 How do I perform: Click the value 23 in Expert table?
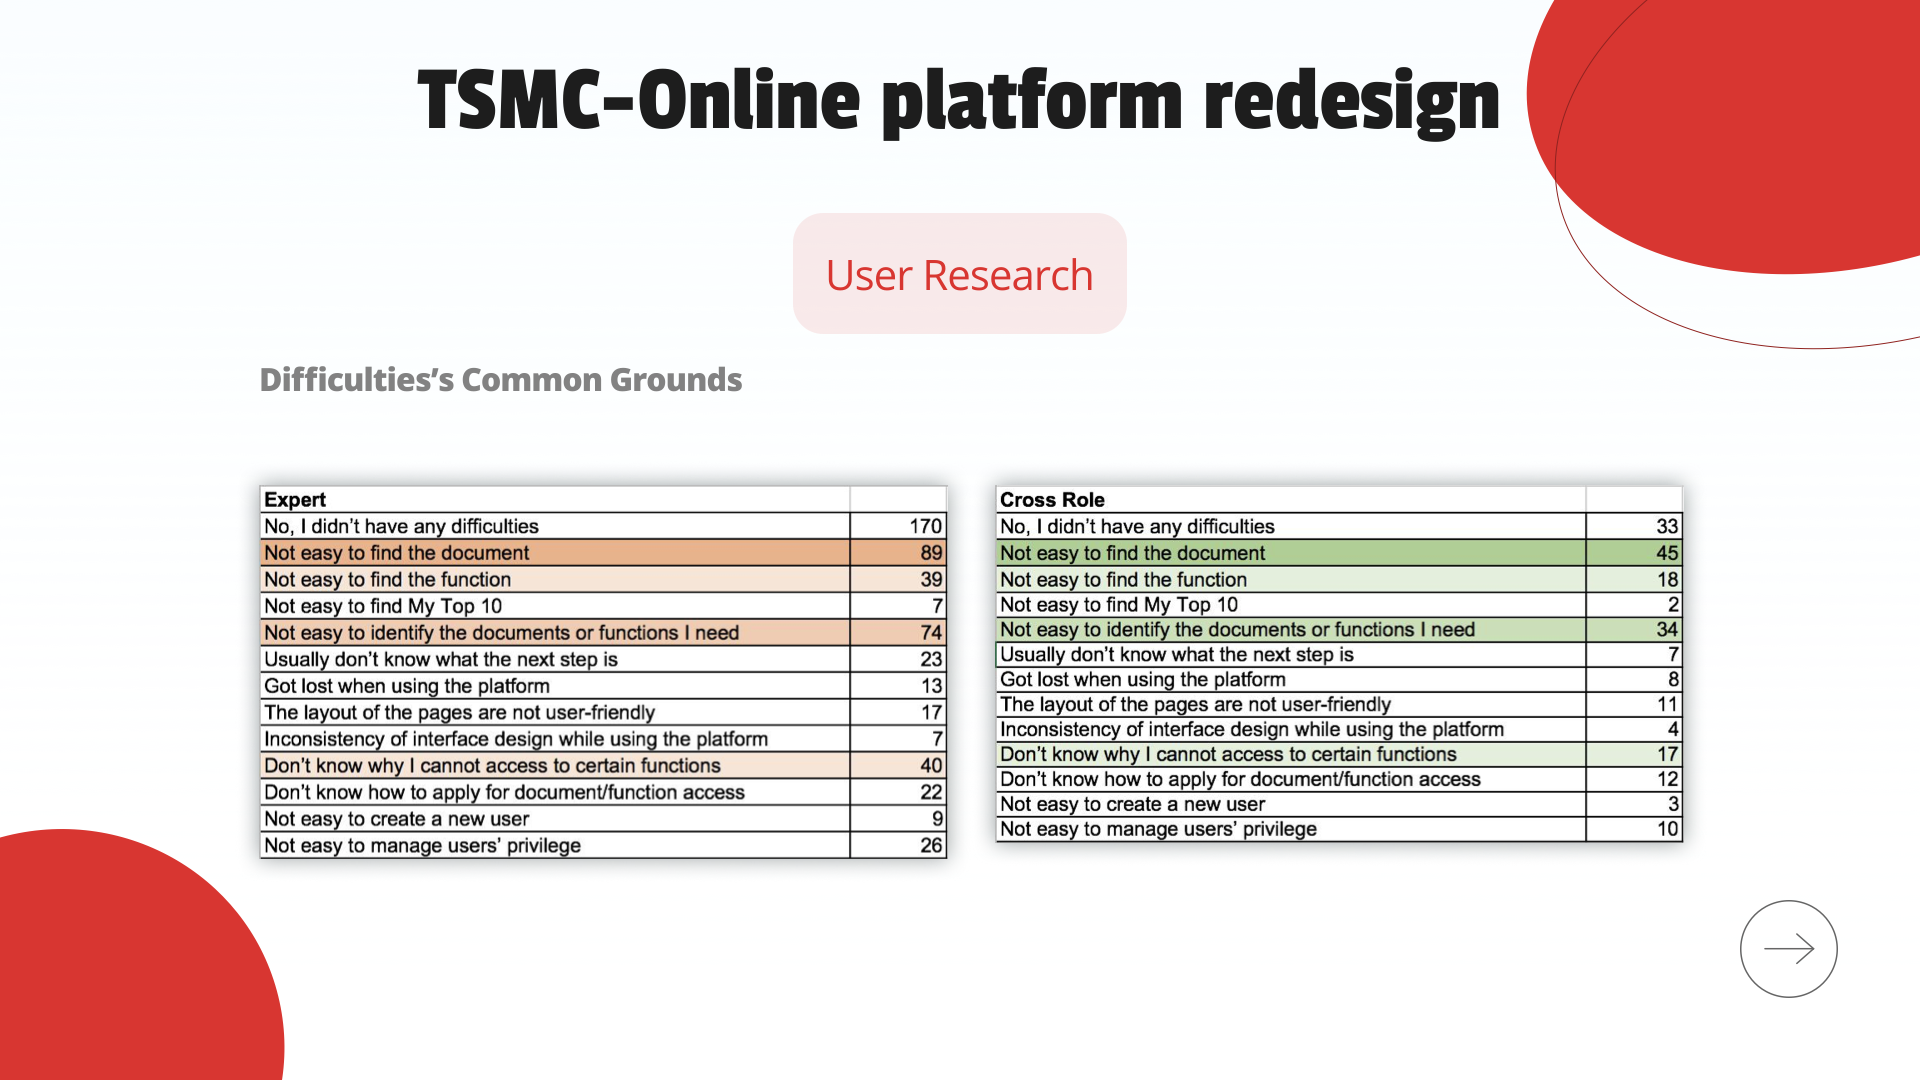(x=931, y=659)
